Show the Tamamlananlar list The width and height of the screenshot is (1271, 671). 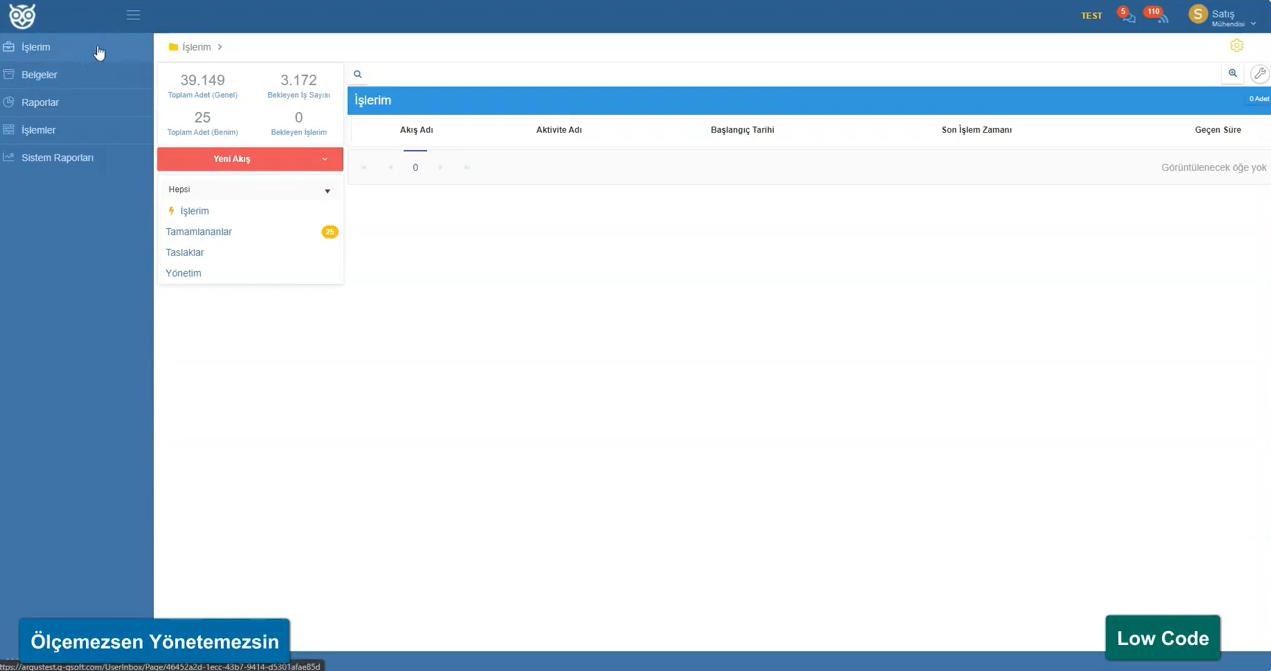pyautogui.click(x=199, y=232)
